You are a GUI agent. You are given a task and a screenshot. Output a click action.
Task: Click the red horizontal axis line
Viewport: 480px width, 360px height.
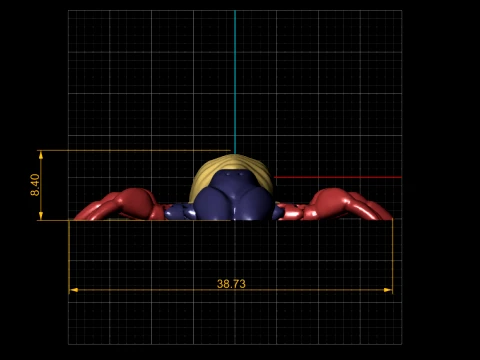(x=338, y=177)
